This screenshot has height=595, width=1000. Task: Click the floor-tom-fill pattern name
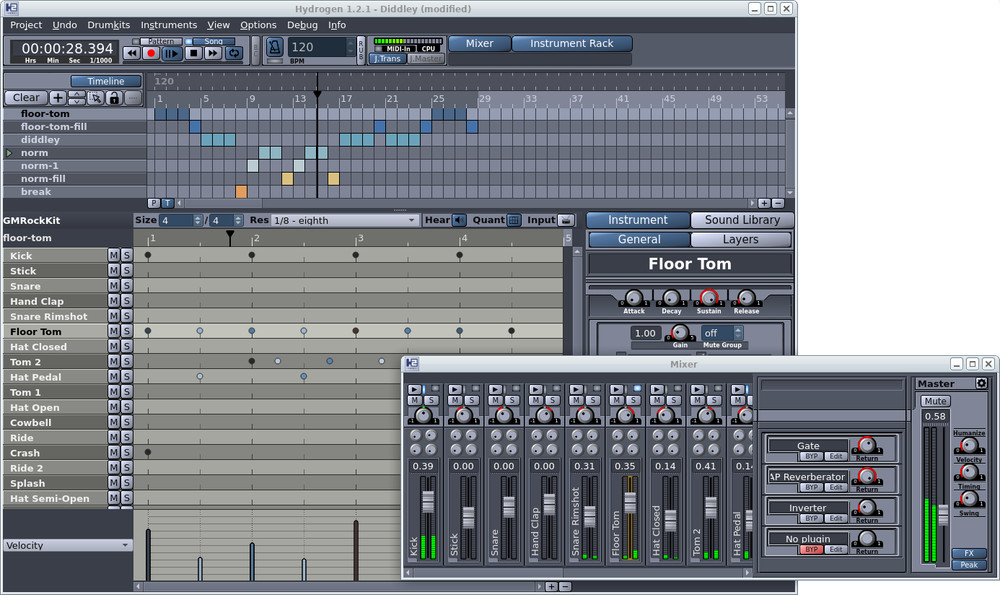point(55,126)
